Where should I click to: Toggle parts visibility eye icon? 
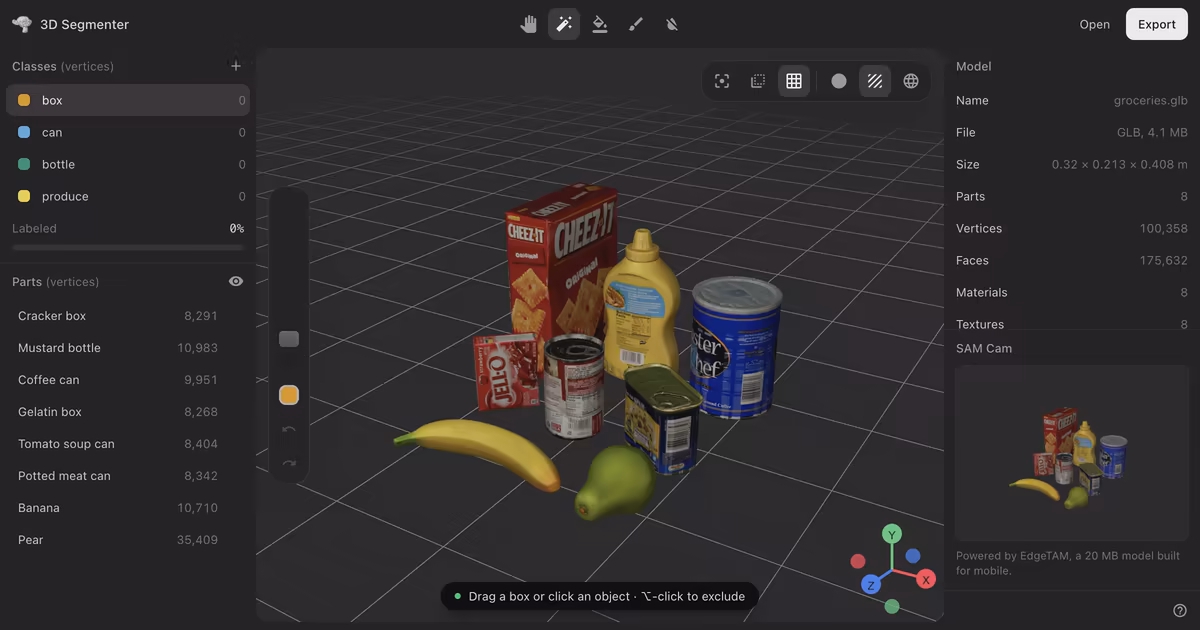pos(236,282)
